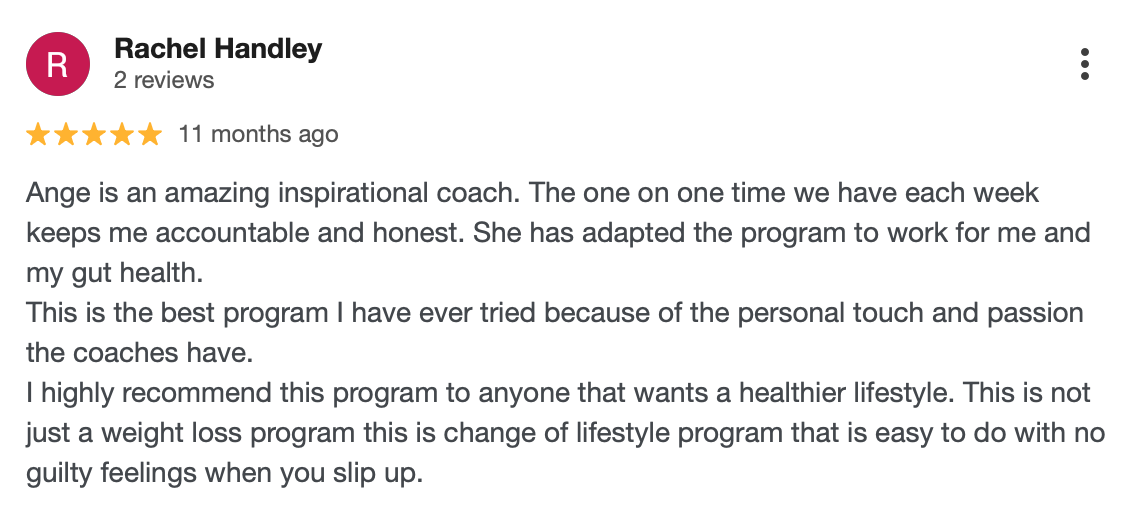The width and height of the screenshot is (1136, 522).
Task: Click the first gold rating star
Action: coord(38,134)
